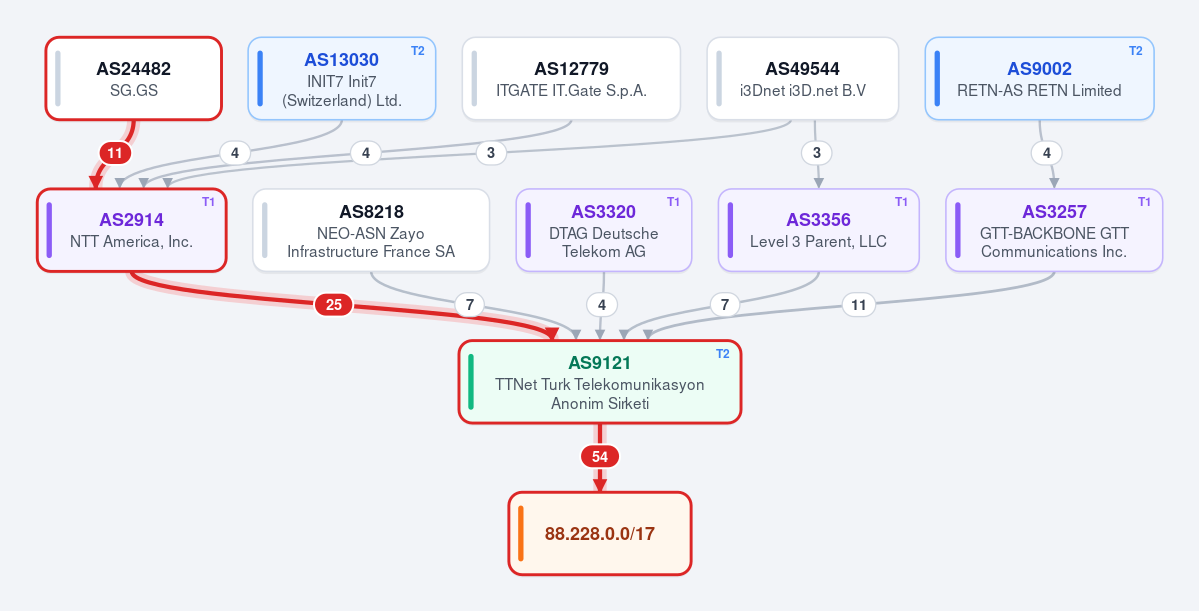
Task: Click the AS13030 INIT7 node
Action: 342,79
